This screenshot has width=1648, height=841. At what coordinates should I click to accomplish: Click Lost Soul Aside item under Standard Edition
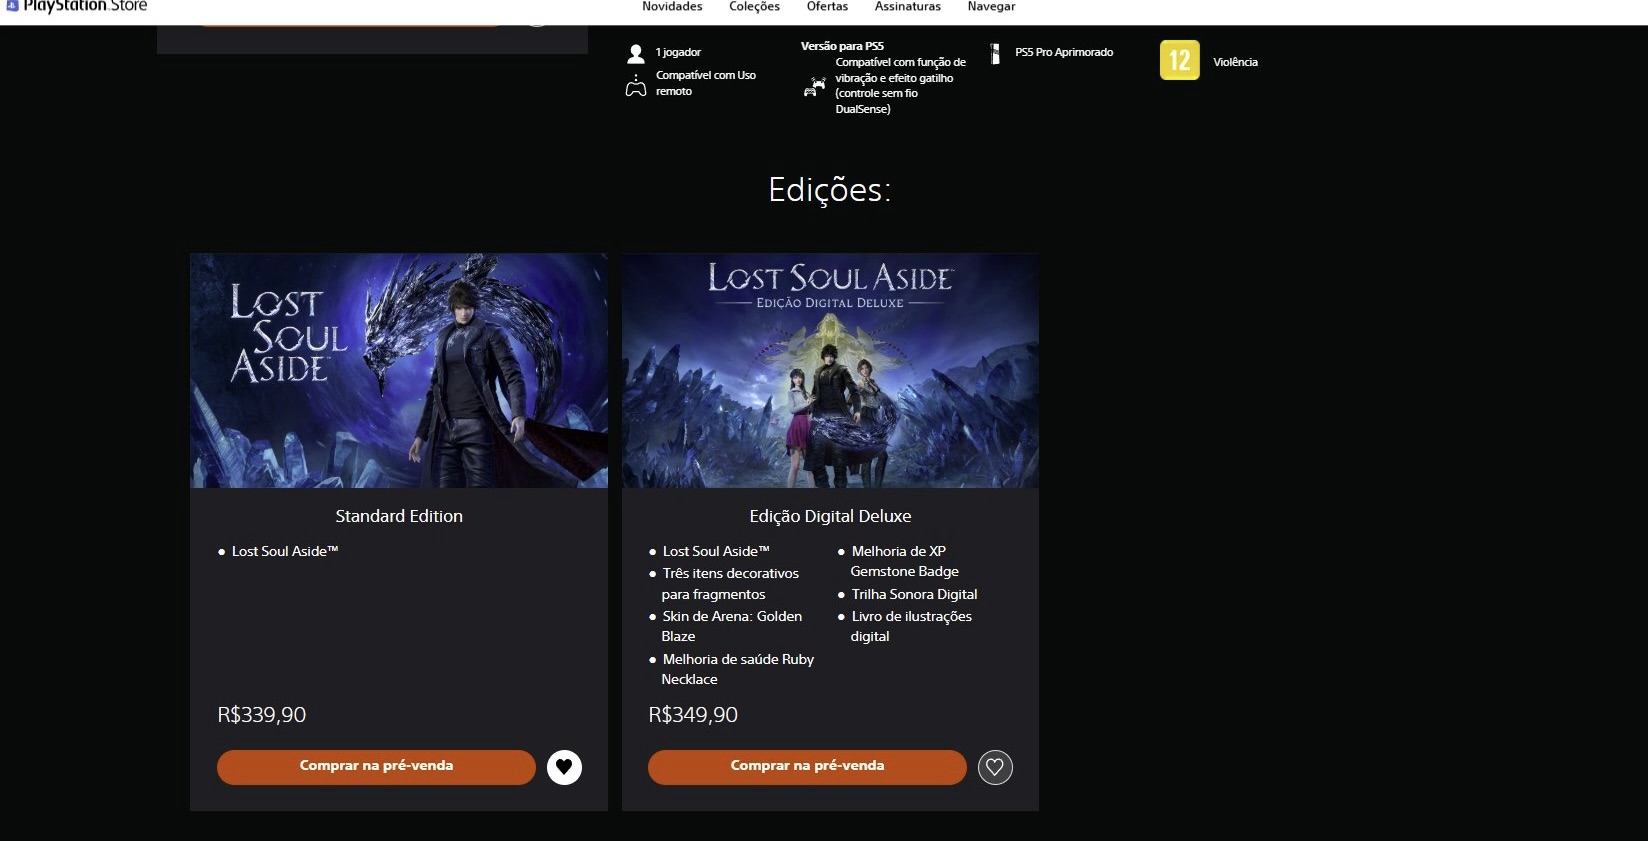(x=285, y=551)
